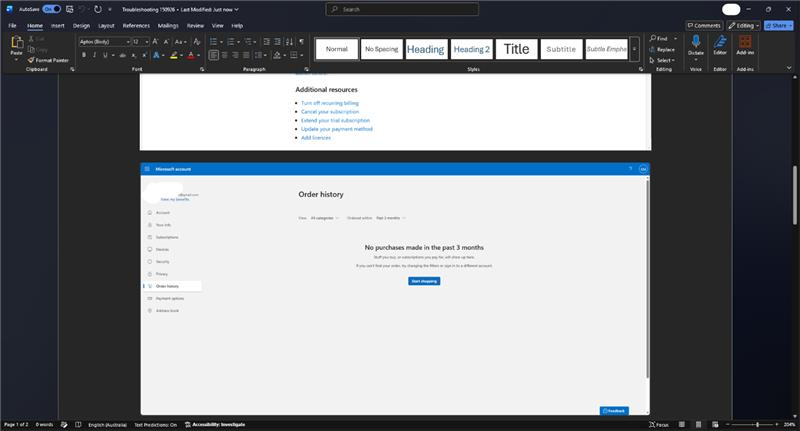The image size is (800, 431).
Task: Click Clear All Formatting icon
Action: 197,42
